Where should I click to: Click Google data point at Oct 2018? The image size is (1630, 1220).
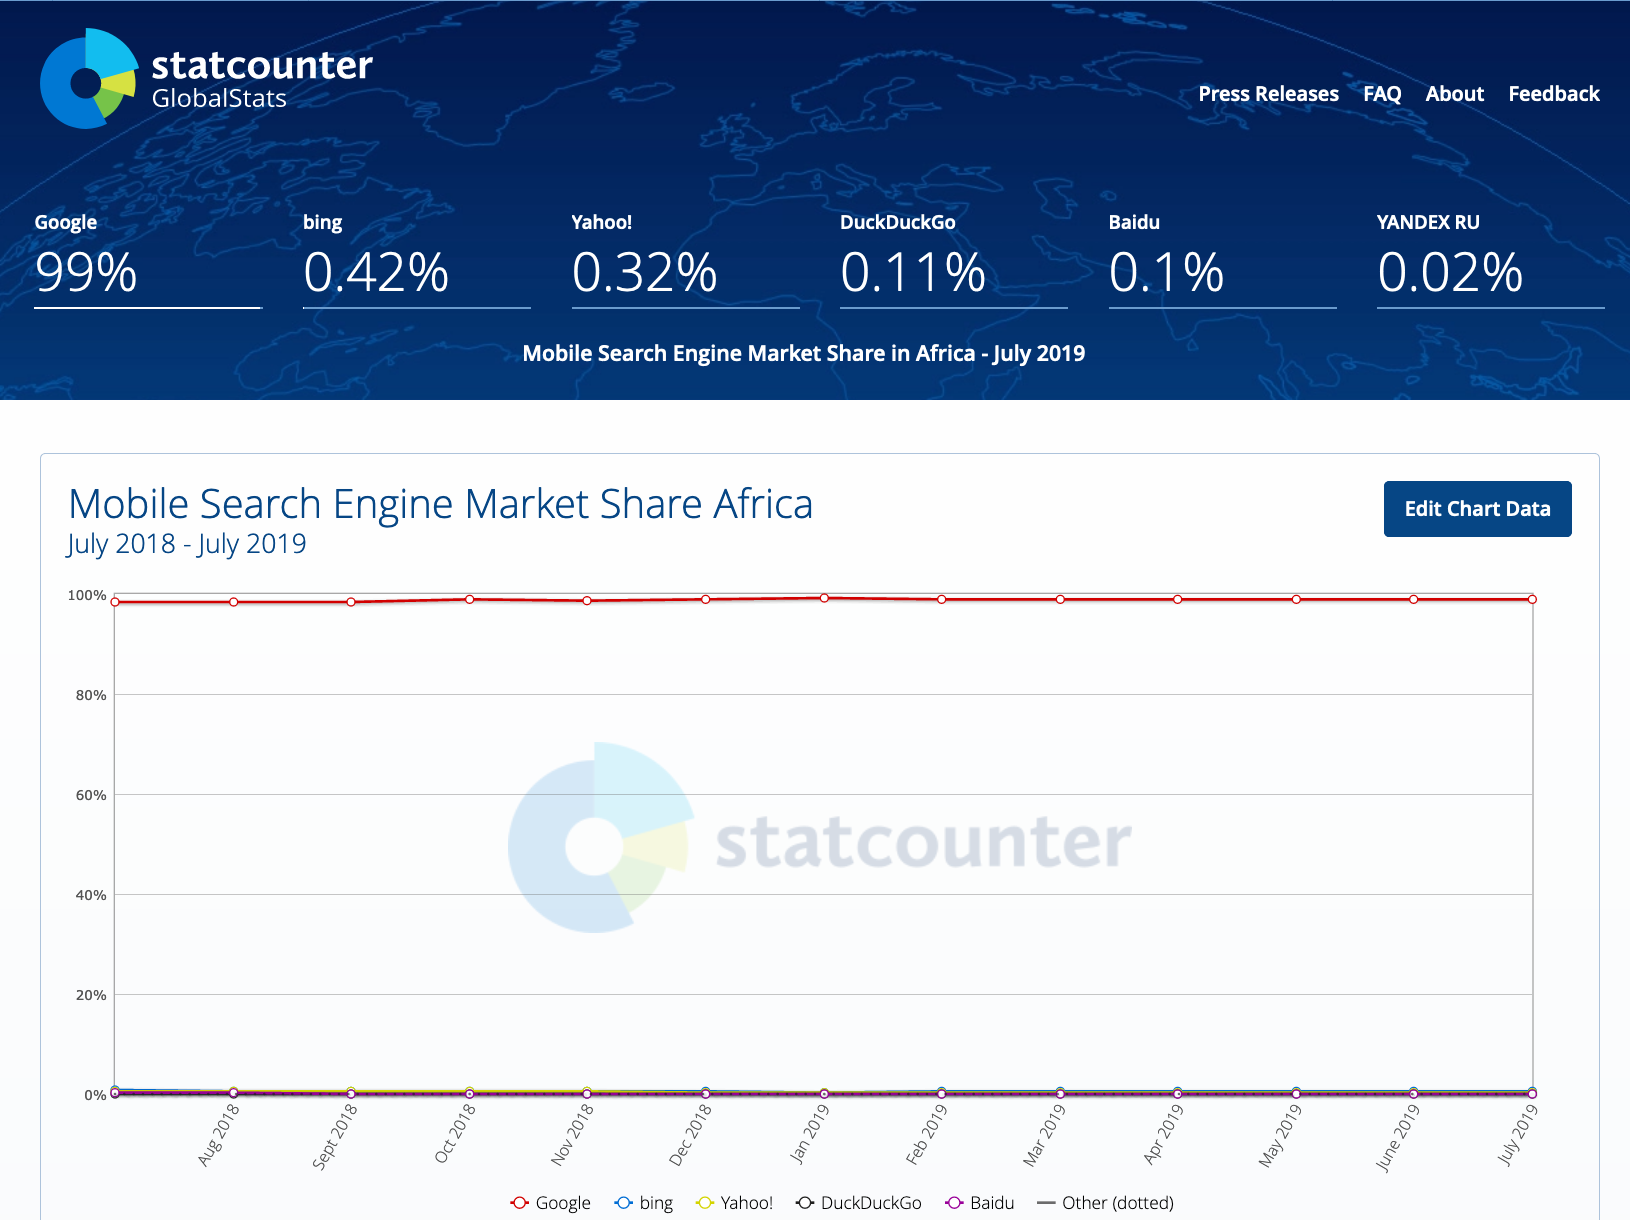tap(469, 599)
